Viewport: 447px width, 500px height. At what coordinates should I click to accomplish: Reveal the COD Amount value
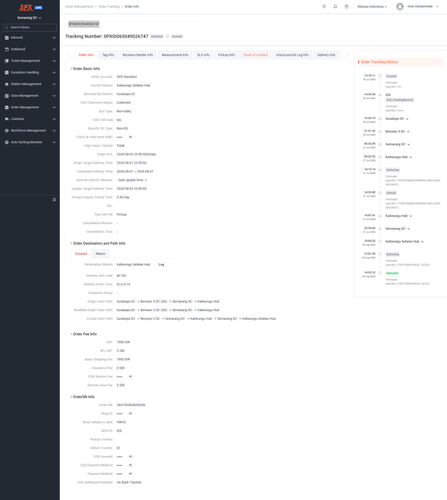130,456
